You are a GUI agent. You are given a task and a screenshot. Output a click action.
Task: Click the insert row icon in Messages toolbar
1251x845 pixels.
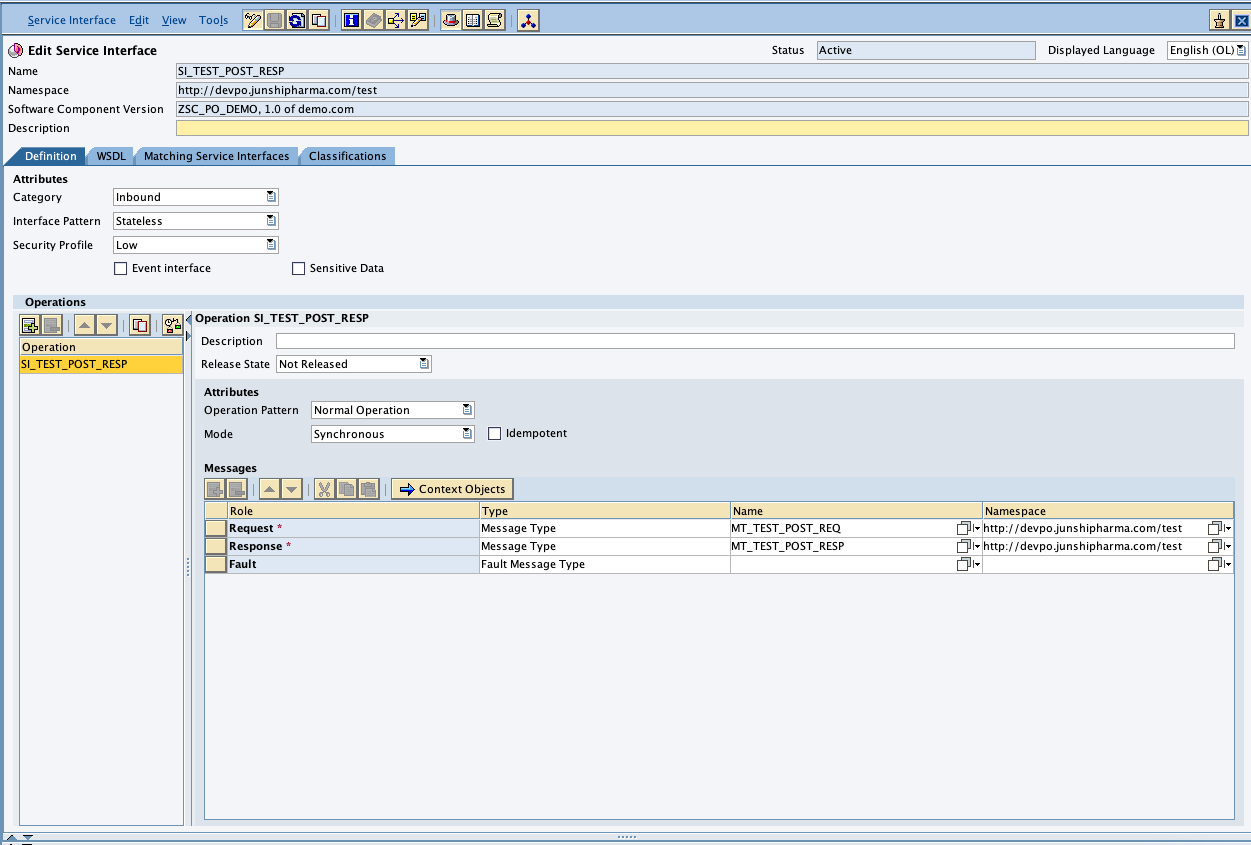[x=214, y=489]
